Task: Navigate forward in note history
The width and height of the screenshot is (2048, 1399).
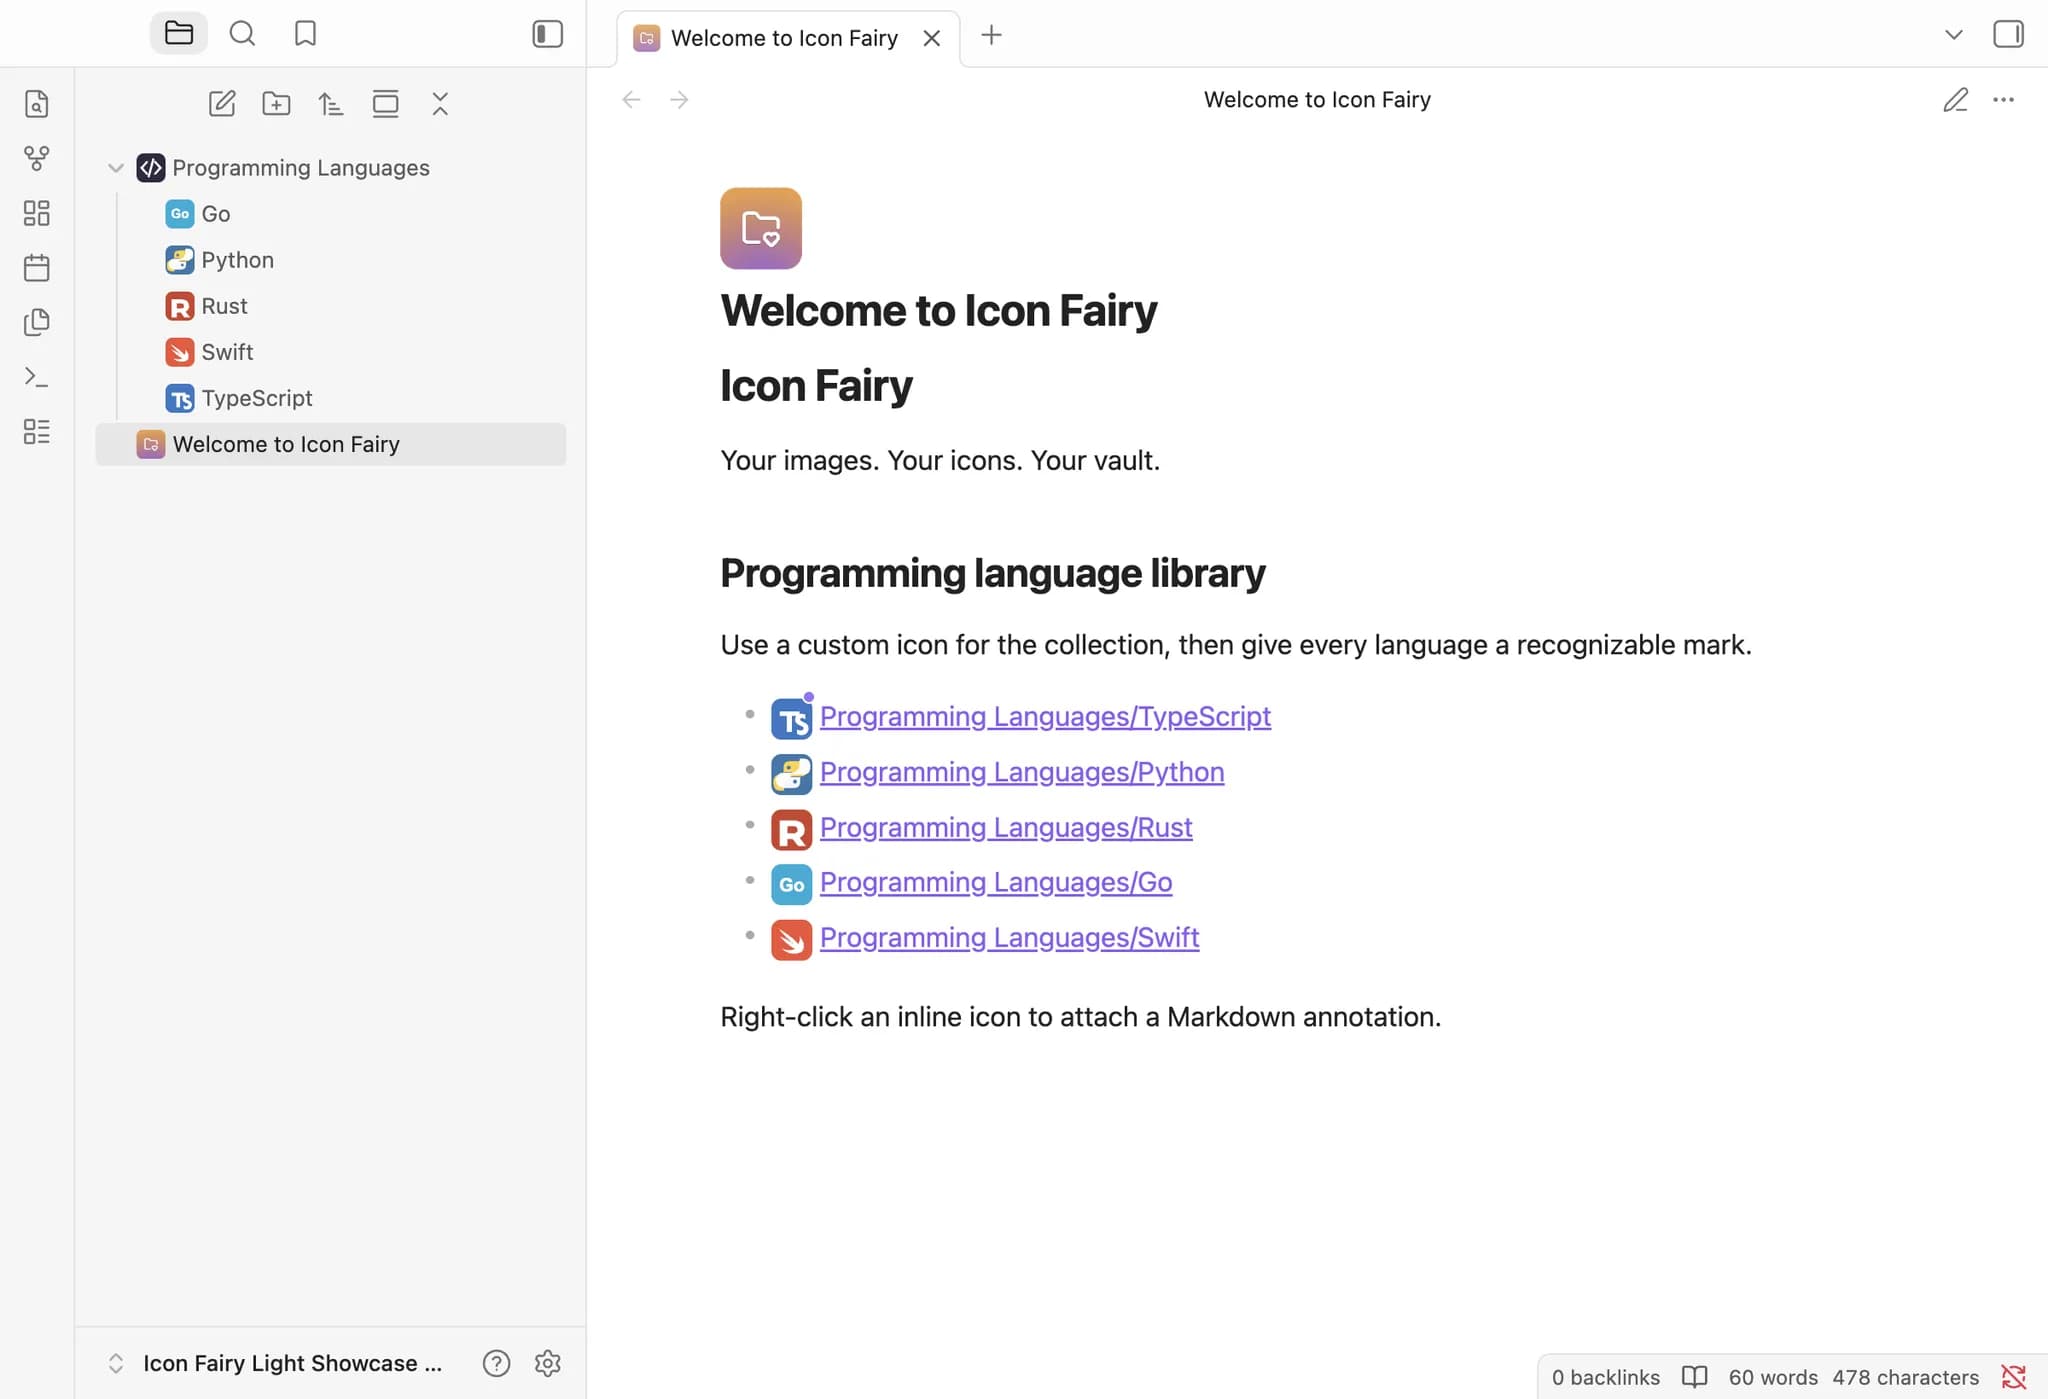Action: 679,100
